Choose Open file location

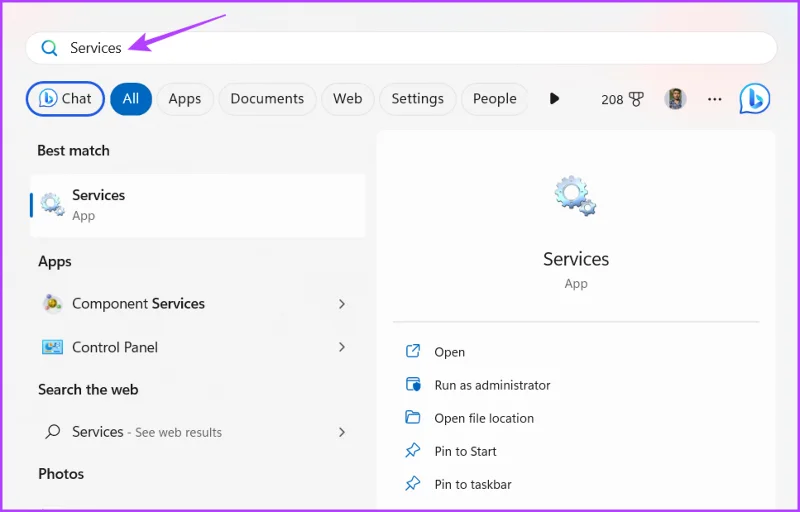point(484,418)
